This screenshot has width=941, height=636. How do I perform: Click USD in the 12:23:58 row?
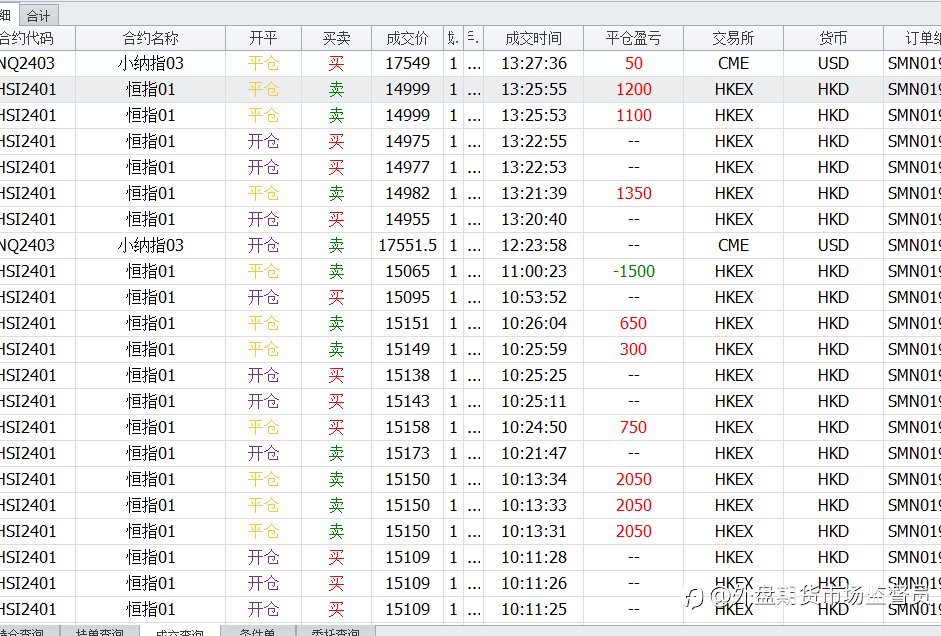coord(833,245)
